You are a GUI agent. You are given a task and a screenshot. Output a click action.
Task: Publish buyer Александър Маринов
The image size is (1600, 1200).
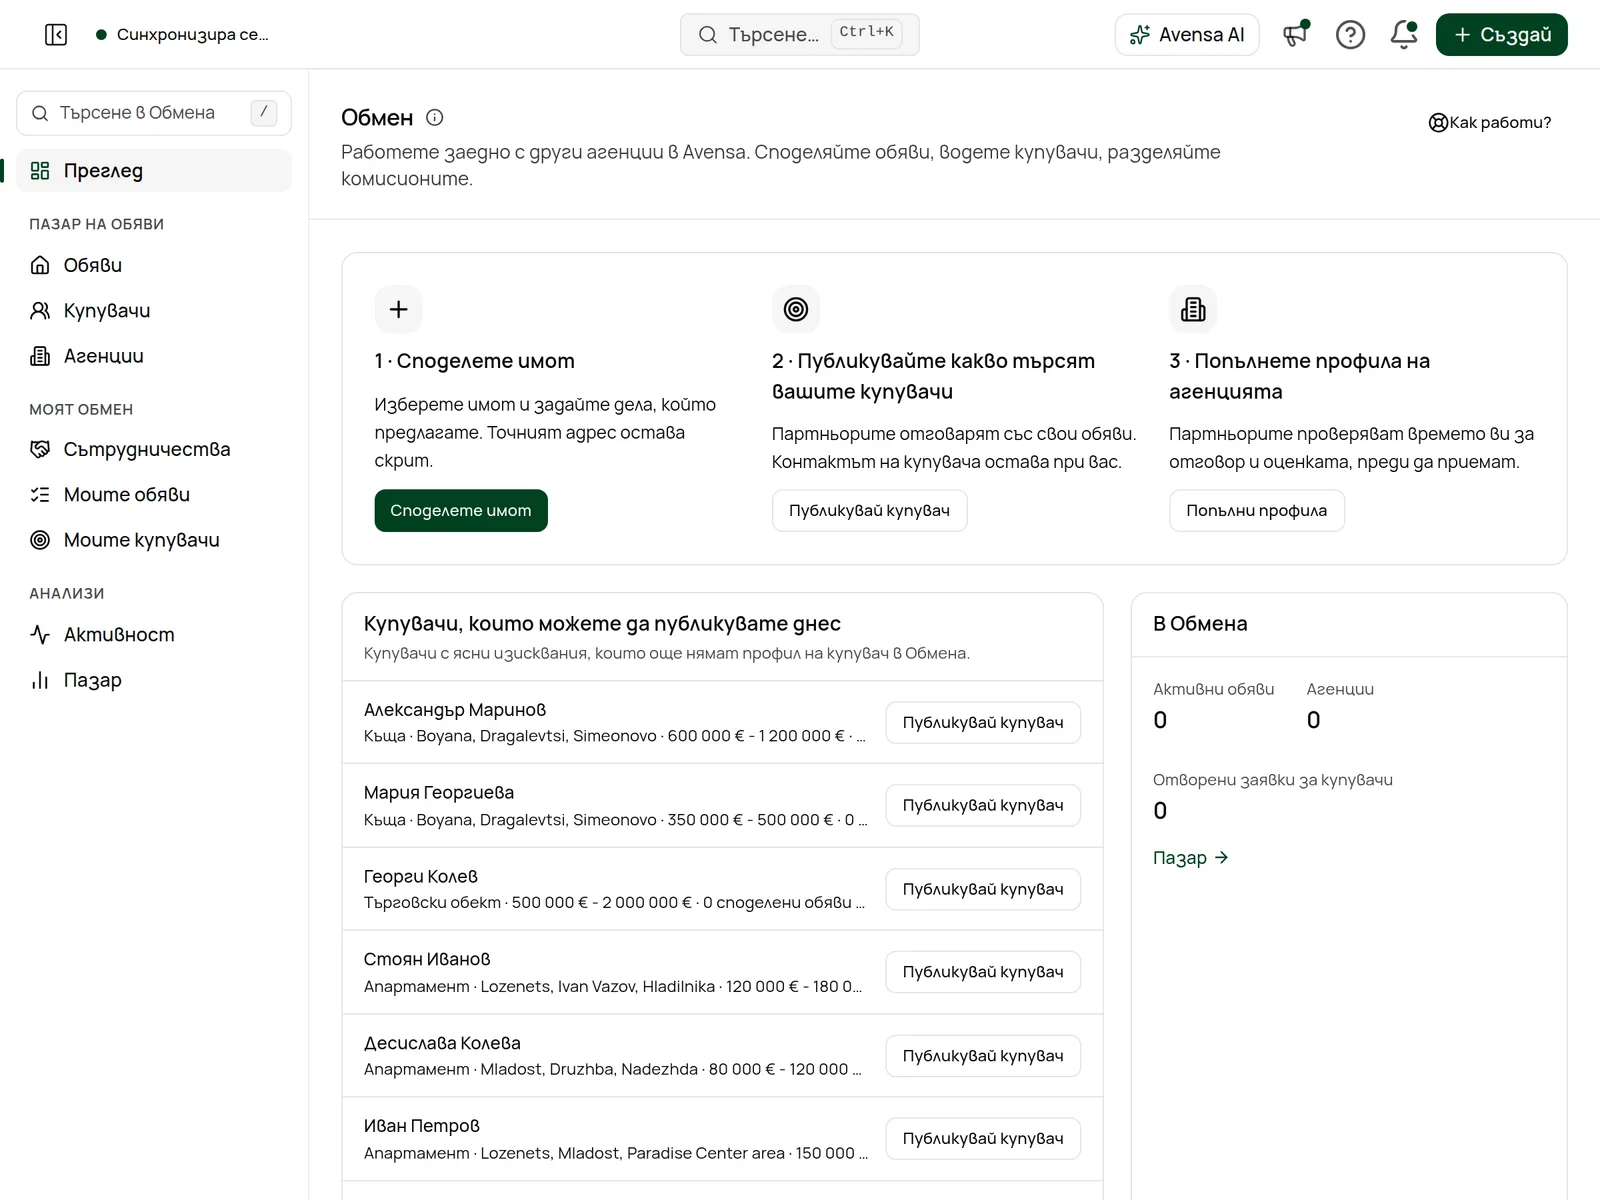tap(983, 722)
